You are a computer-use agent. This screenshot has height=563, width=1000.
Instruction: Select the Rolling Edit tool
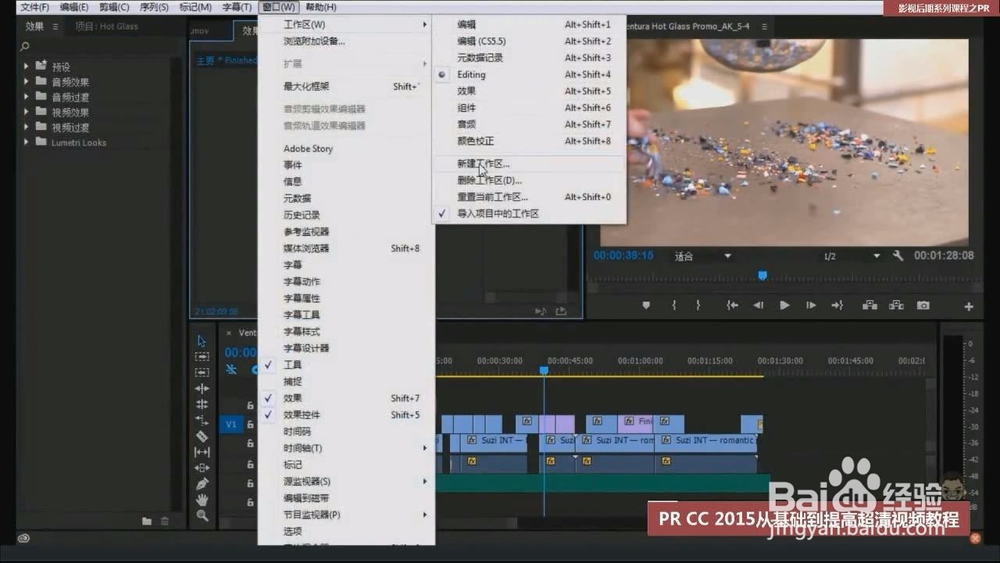coord(202,404)
